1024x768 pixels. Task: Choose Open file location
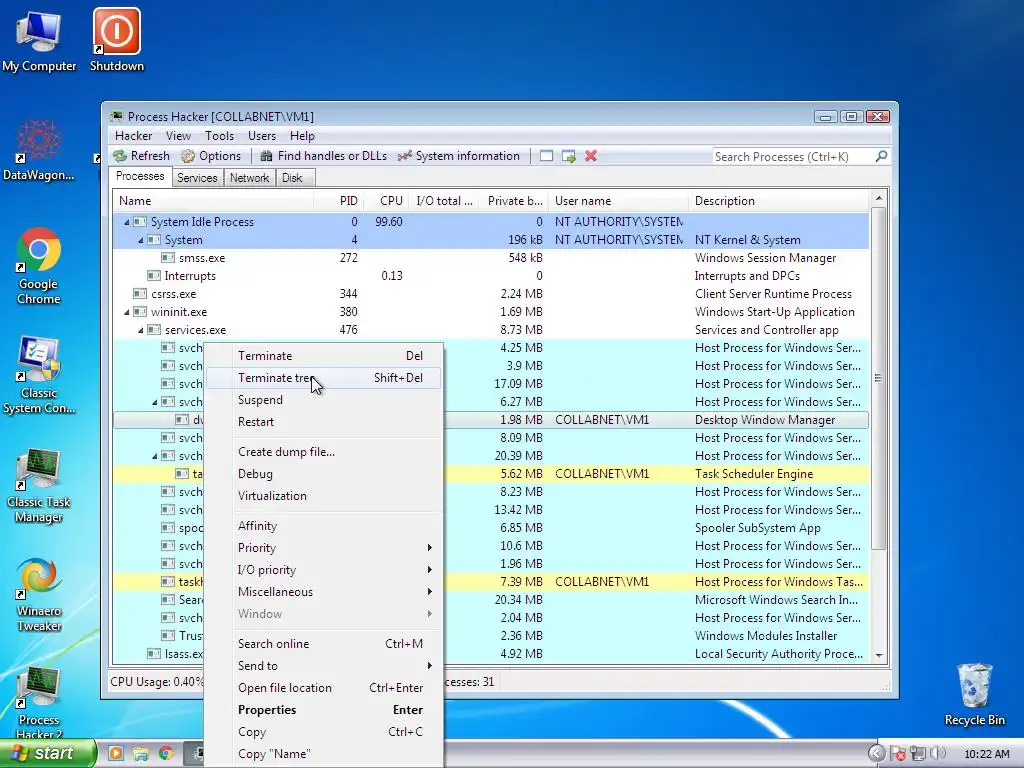[x=324, y=688]
